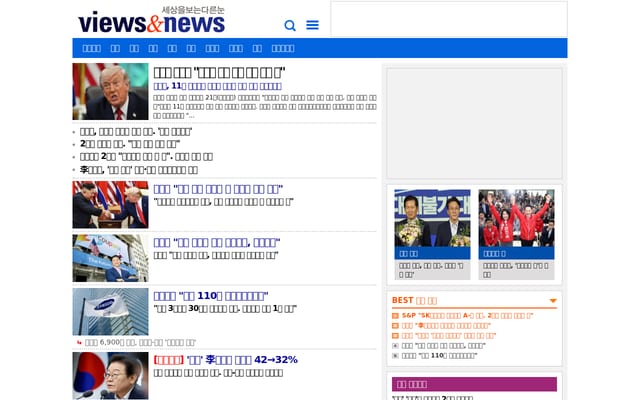This screenshot has width=640, height=400.
Task: Open the related link containing "6,900"
Action: (140, 342)
